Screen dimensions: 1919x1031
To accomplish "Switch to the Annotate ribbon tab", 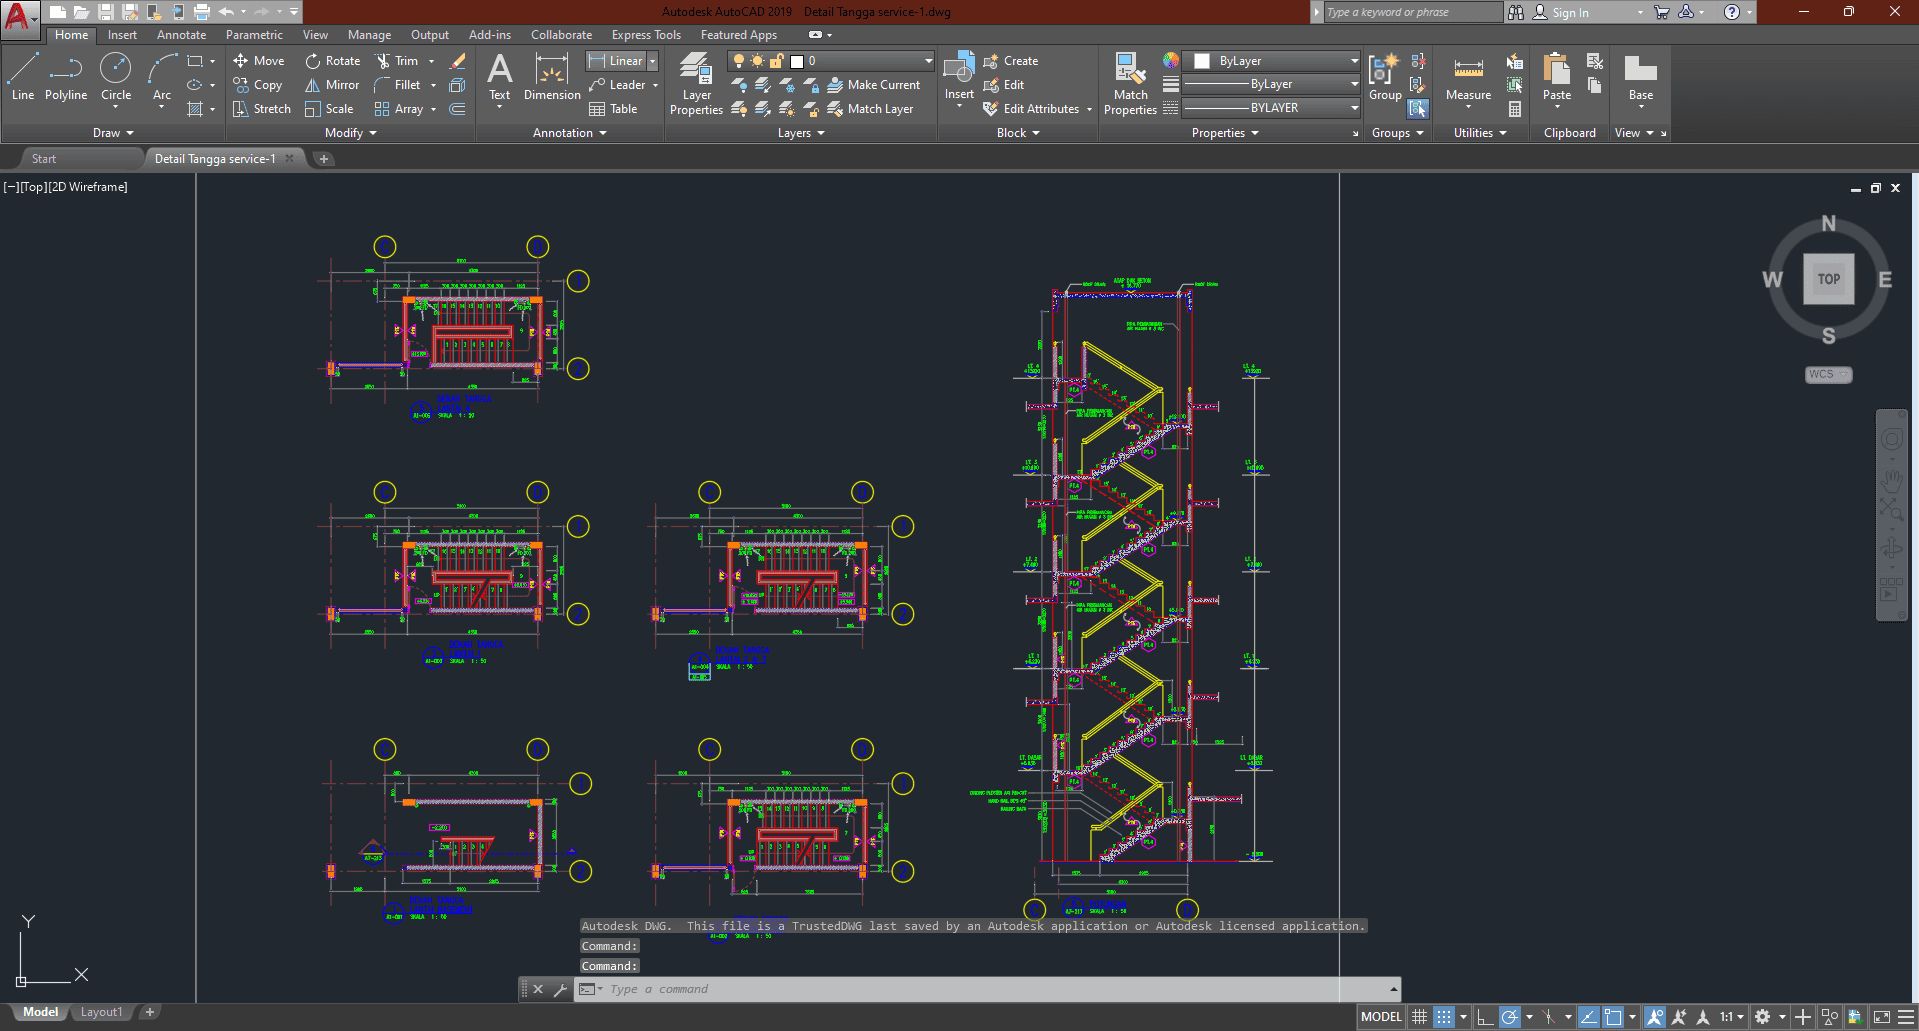I will [x=181, y=34].
